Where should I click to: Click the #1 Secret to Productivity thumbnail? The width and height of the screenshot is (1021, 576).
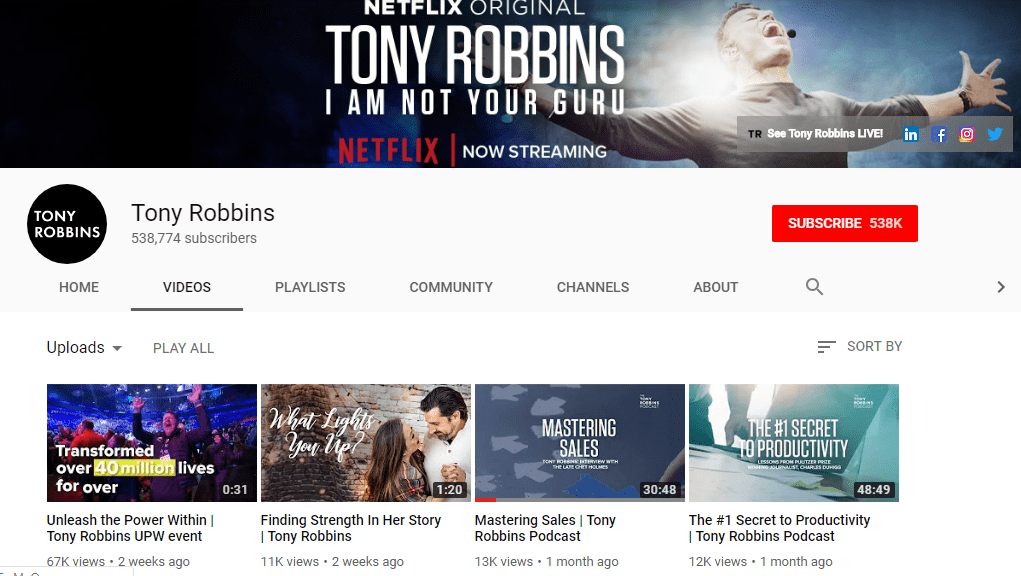[x=794, y=443]
